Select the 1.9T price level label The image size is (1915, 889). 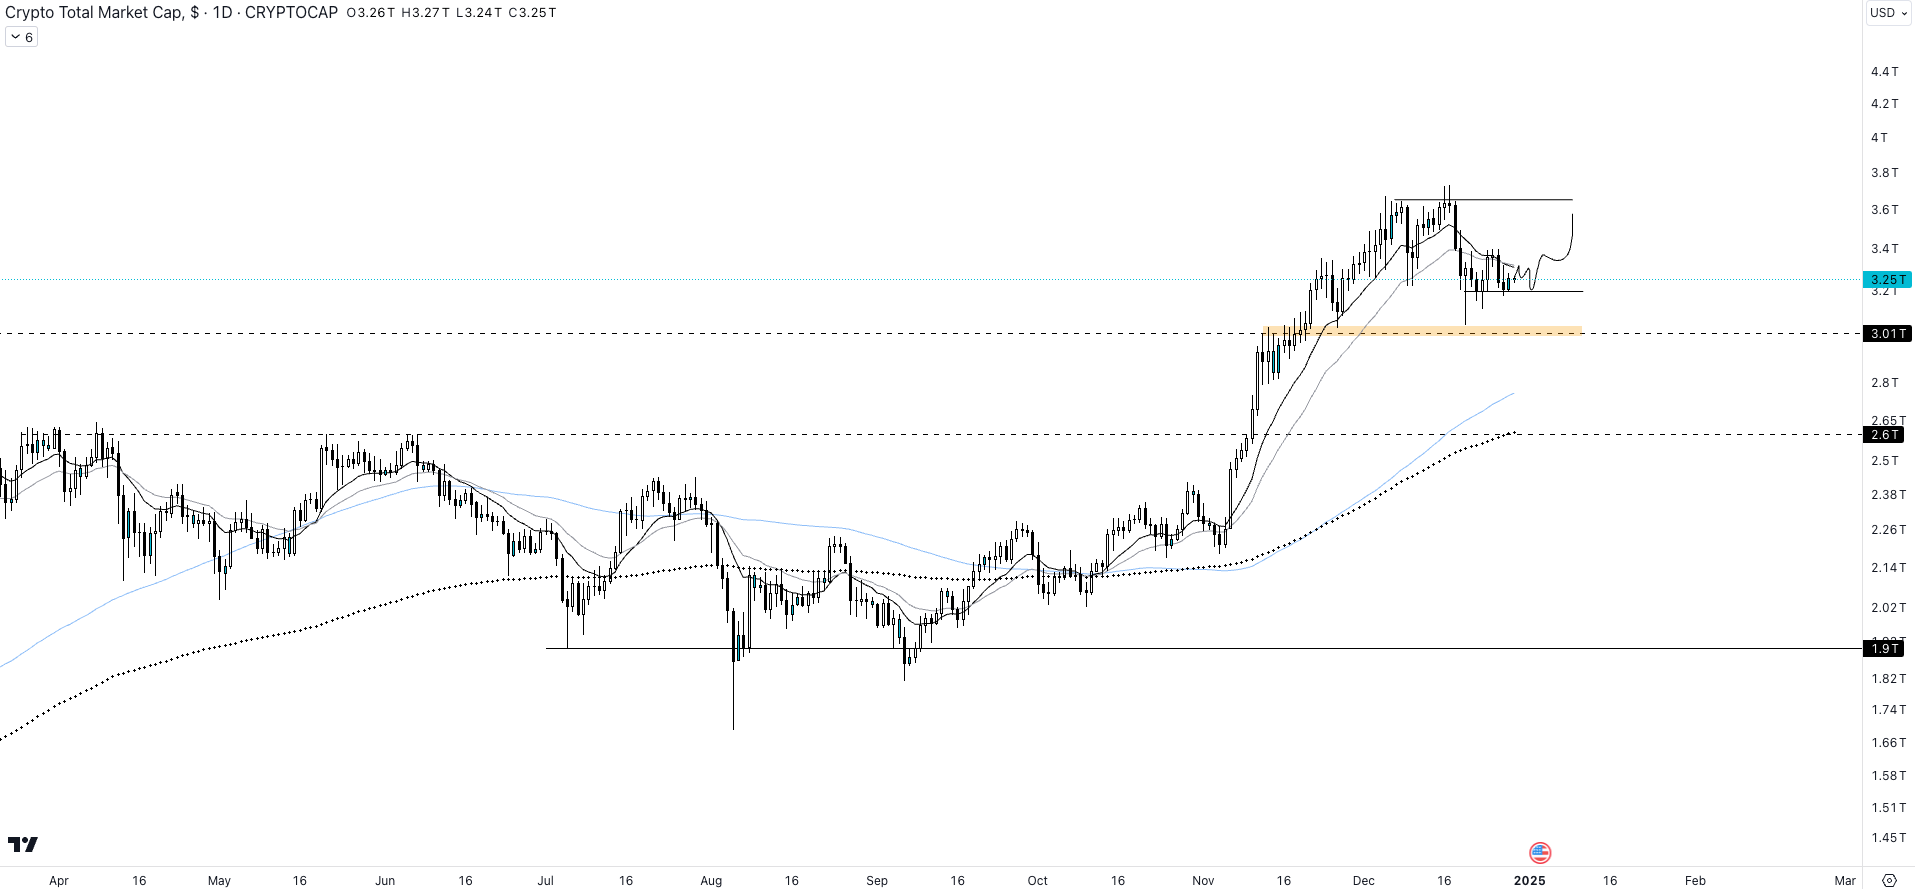pos(1885,649)
